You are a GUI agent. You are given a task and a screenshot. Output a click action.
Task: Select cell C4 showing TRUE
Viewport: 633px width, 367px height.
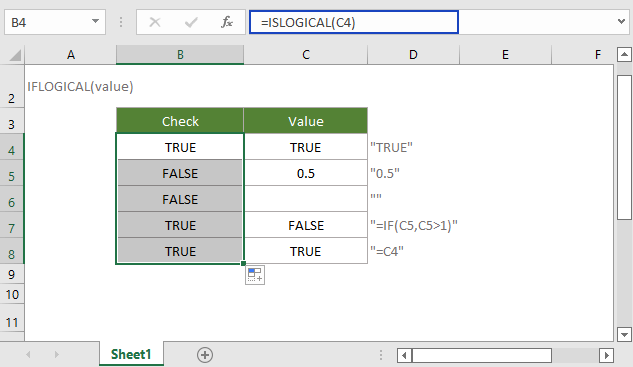tap(306, 147)
